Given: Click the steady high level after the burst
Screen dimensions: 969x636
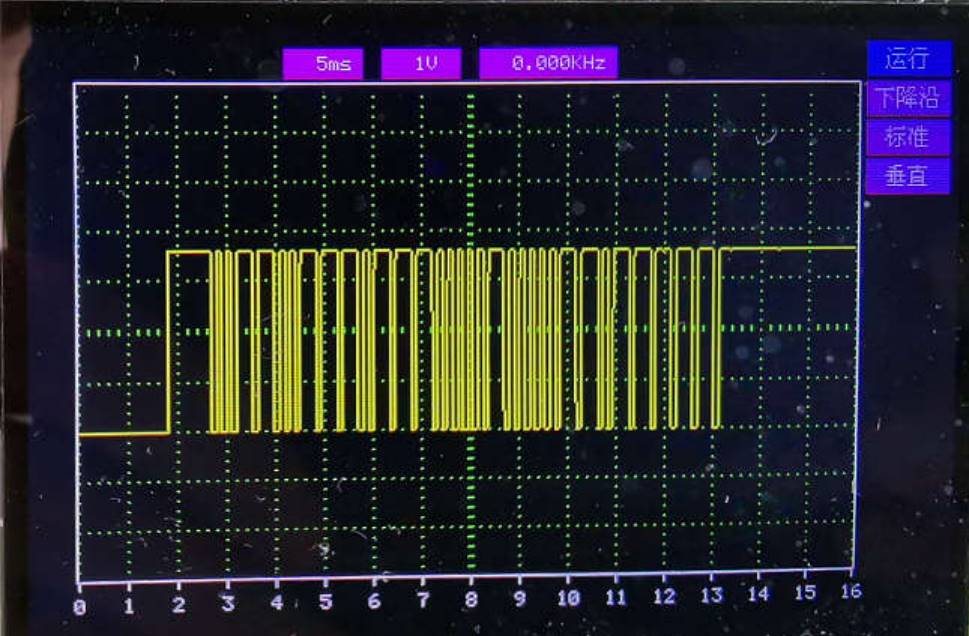Looking at the screenshot, I should pyautogui.click(x=790, y=248).
